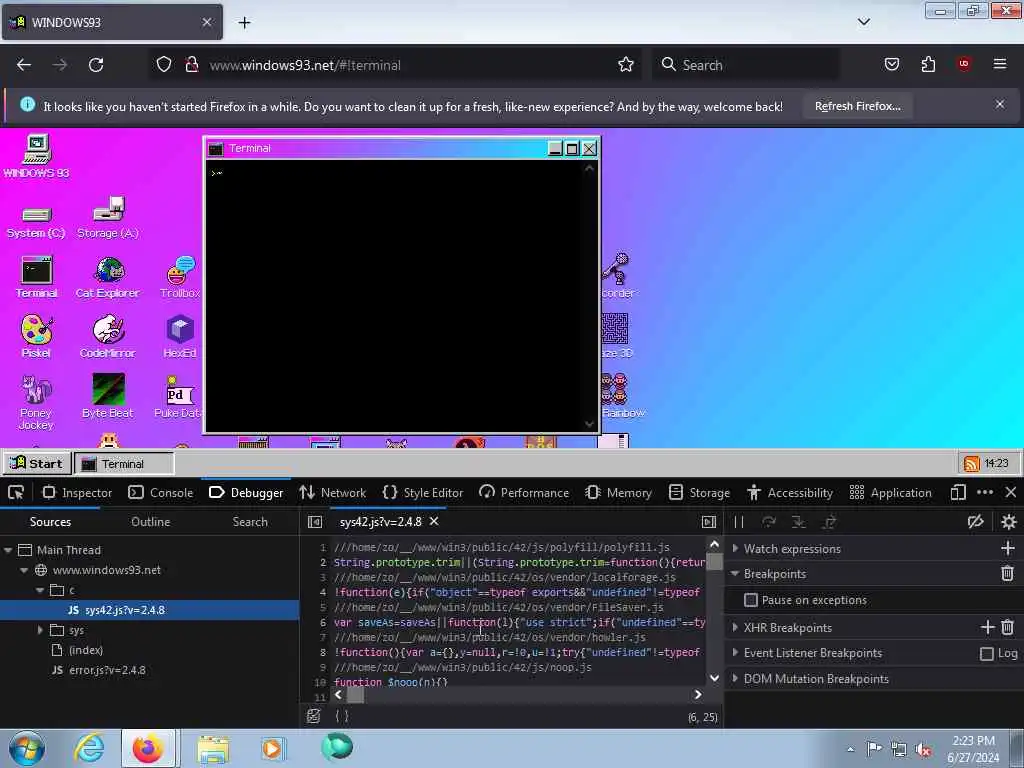Open the Outline tab in debugger
Viewport: 1024px width, 768px height.
tap(150, 522)
